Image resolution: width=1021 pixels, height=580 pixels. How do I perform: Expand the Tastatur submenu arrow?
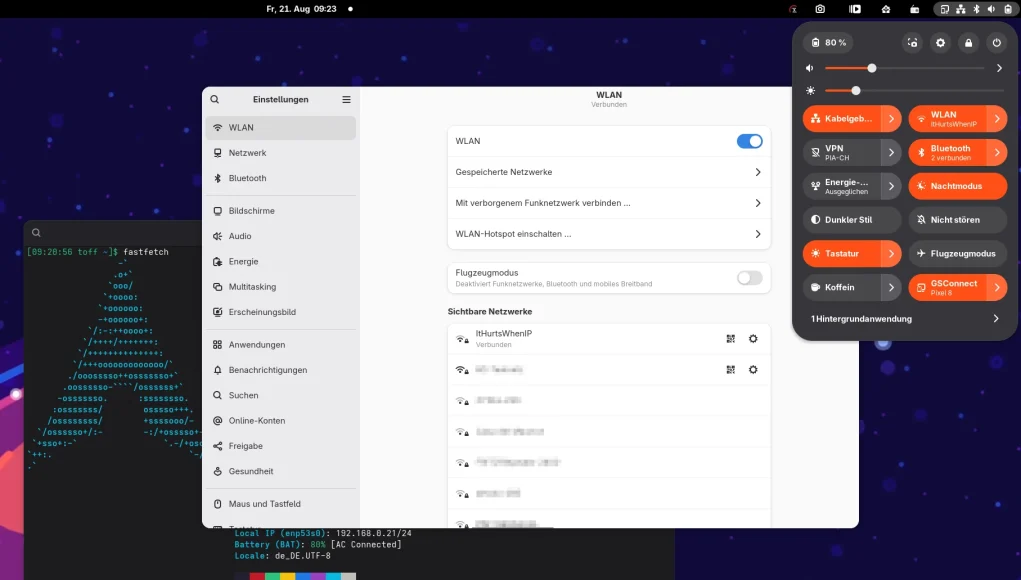click(891, 254)
